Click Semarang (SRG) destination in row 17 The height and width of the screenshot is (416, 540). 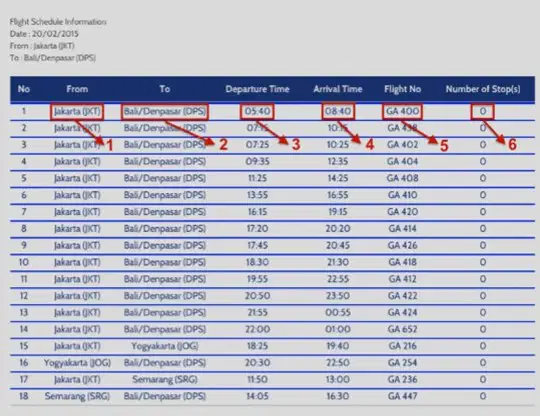click(x=165, y=379)
